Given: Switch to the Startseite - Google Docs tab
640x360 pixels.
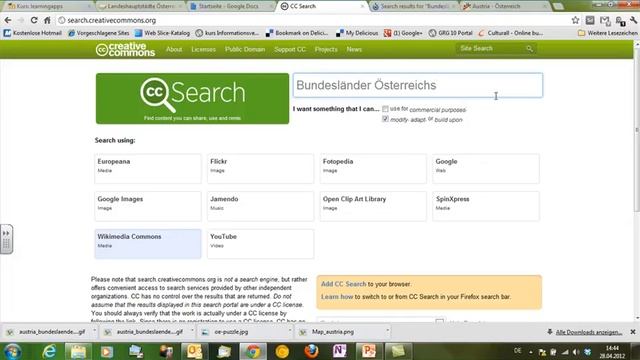Looking at the screenshot, I should coord(229,6).
